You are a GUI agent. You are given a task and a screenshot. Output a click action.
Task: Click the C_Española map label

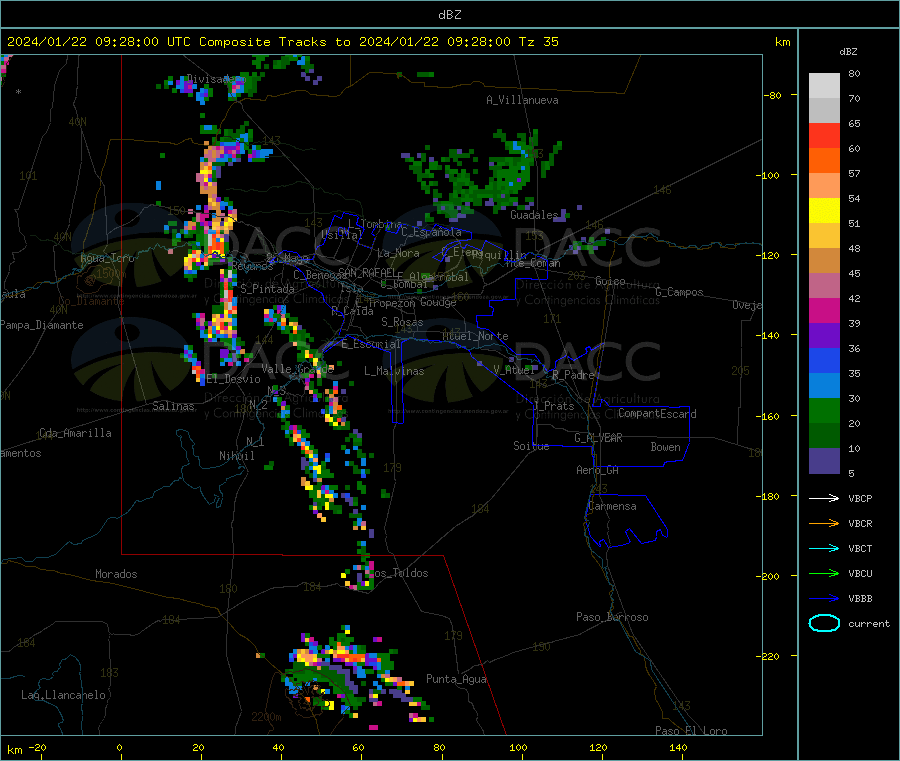pyautogui.click(x=431, y=232)
